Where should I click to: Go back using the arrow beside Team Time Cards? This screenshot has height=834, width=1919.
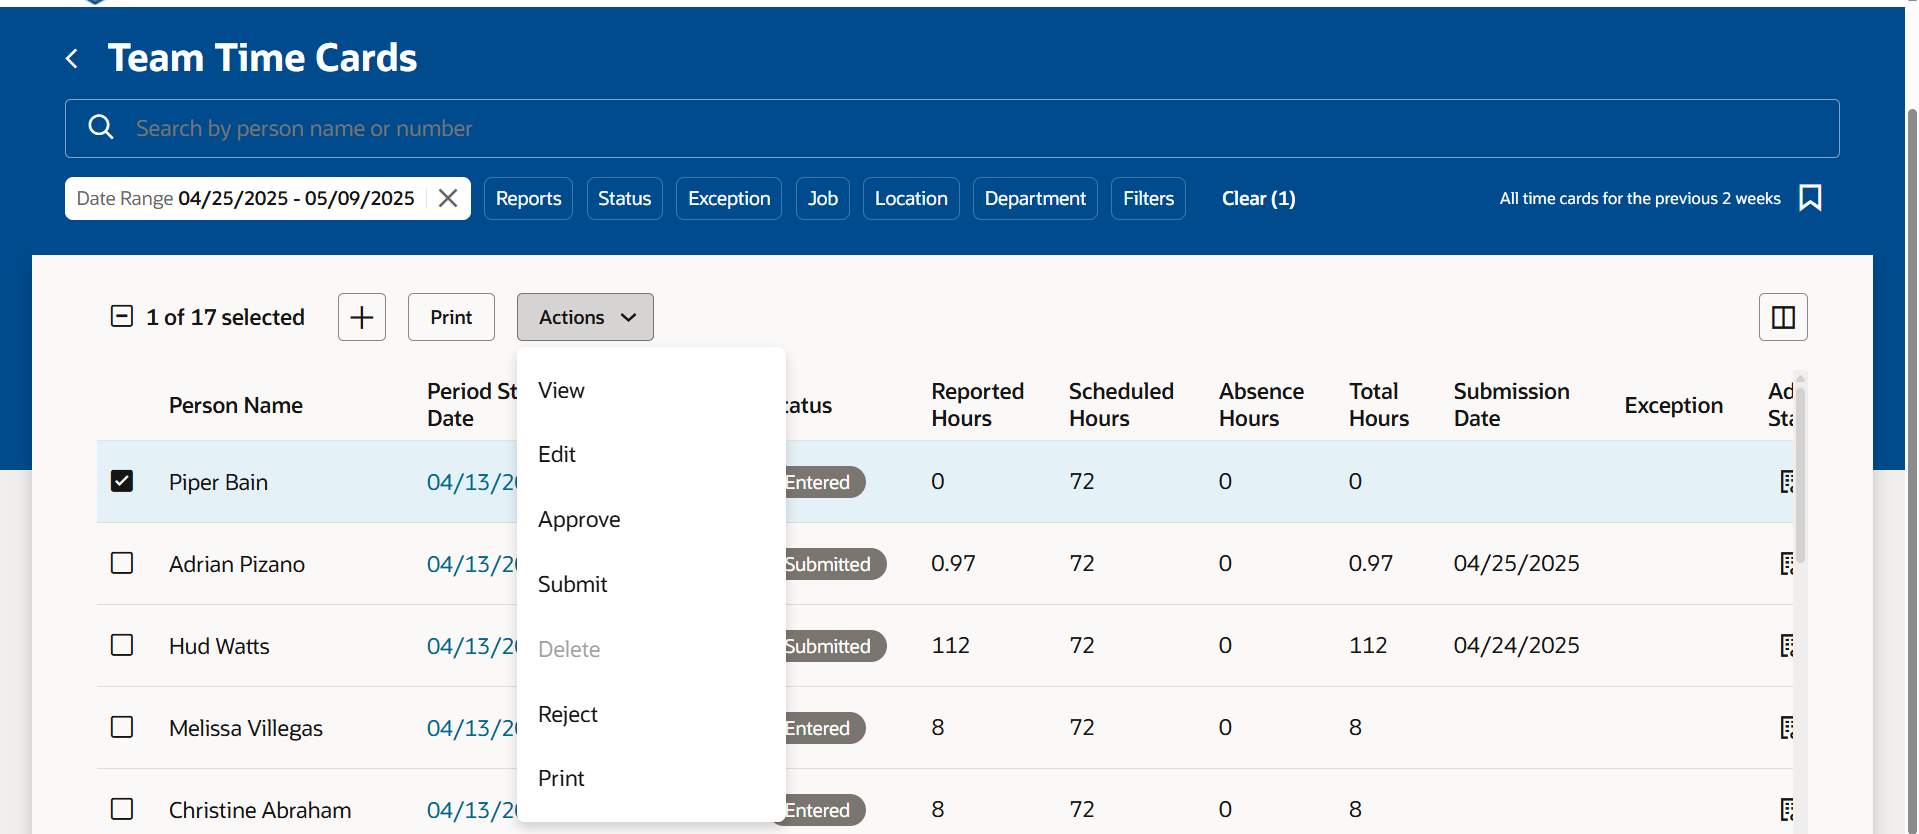[x=72, y=59]
